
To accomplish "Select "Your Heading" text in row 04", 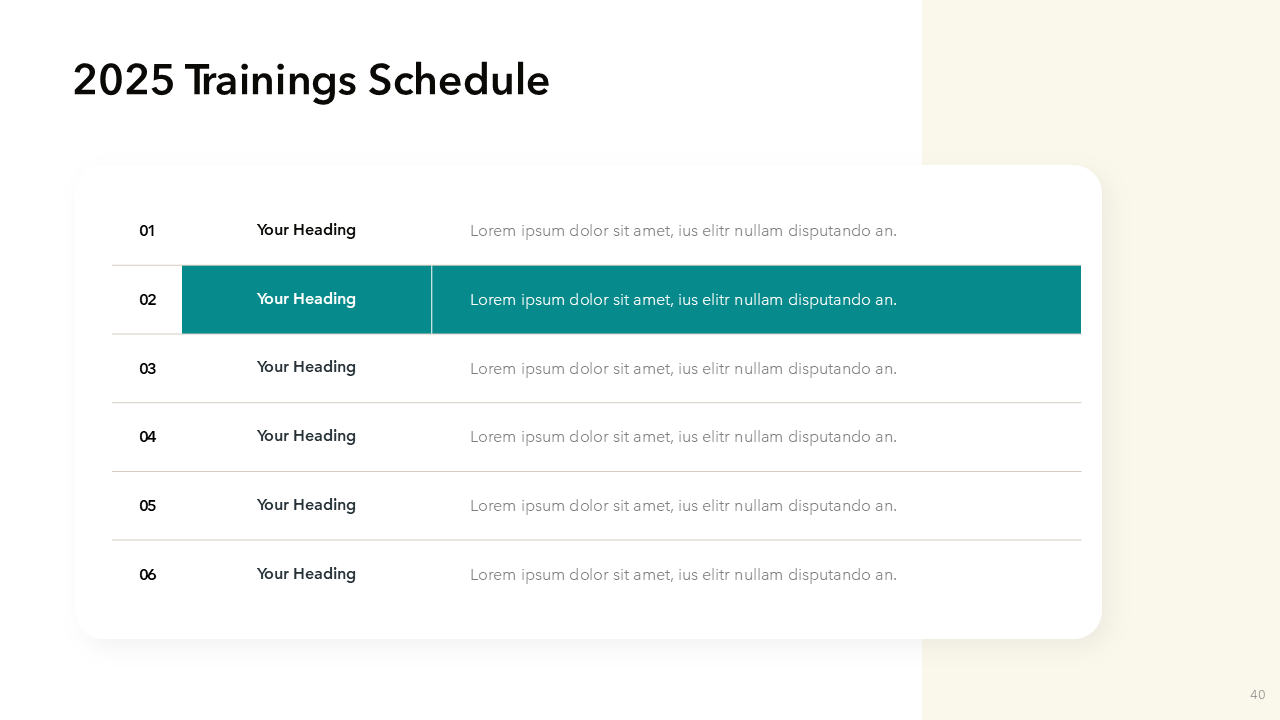I will click(x=306, y=436).
